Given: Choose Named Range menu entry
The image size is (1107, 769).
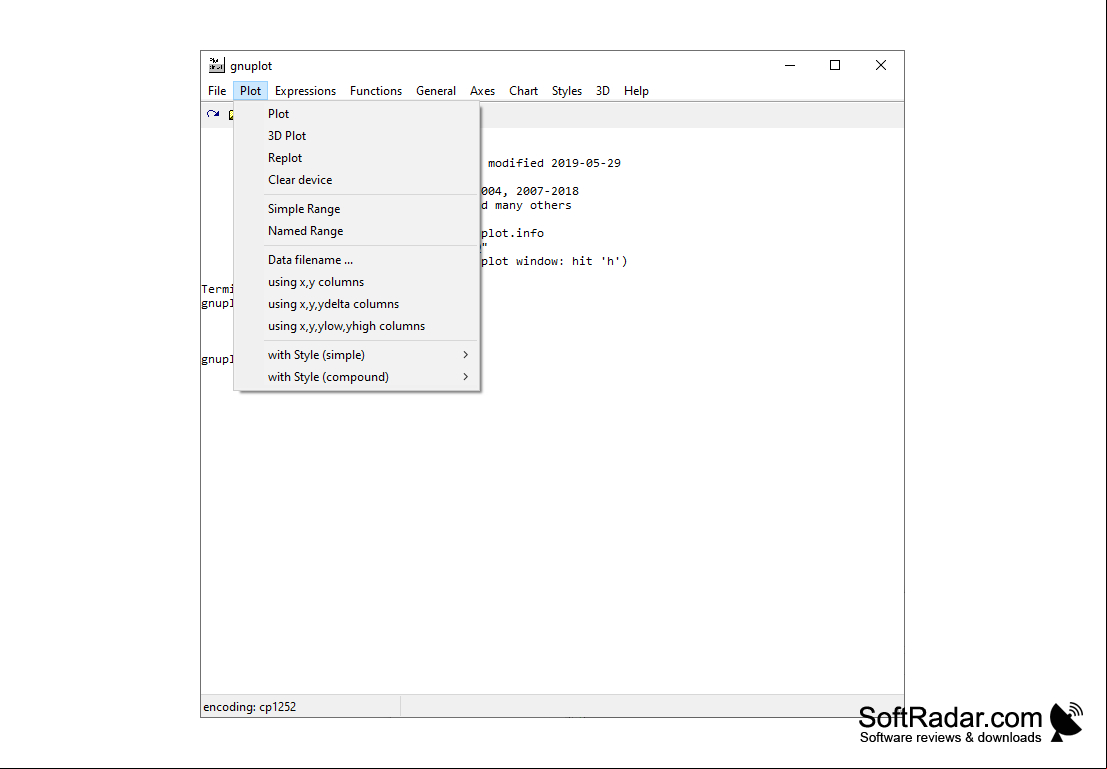Looking at the screenshot, I should click(357, 231).
